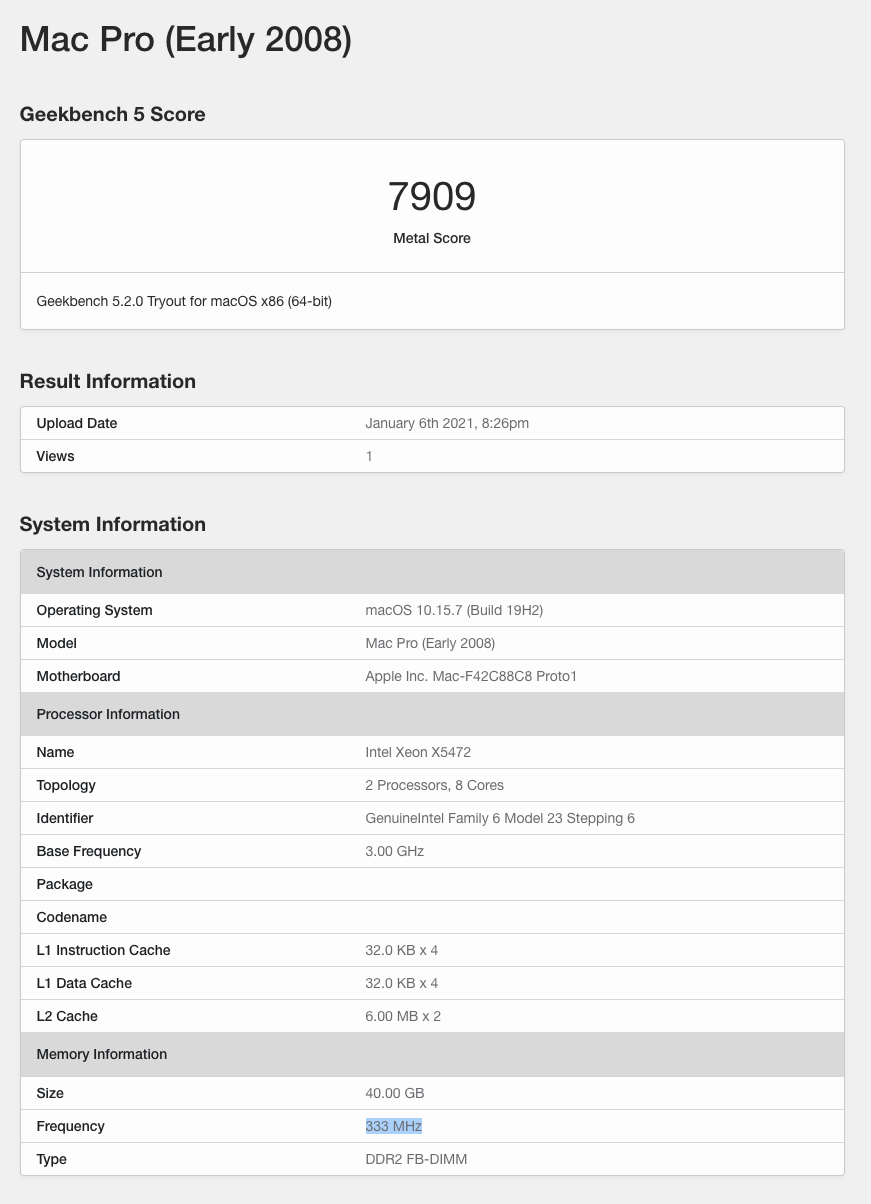Click the Model row label
Screen dimensions: 871x1204
coord(57,643)
